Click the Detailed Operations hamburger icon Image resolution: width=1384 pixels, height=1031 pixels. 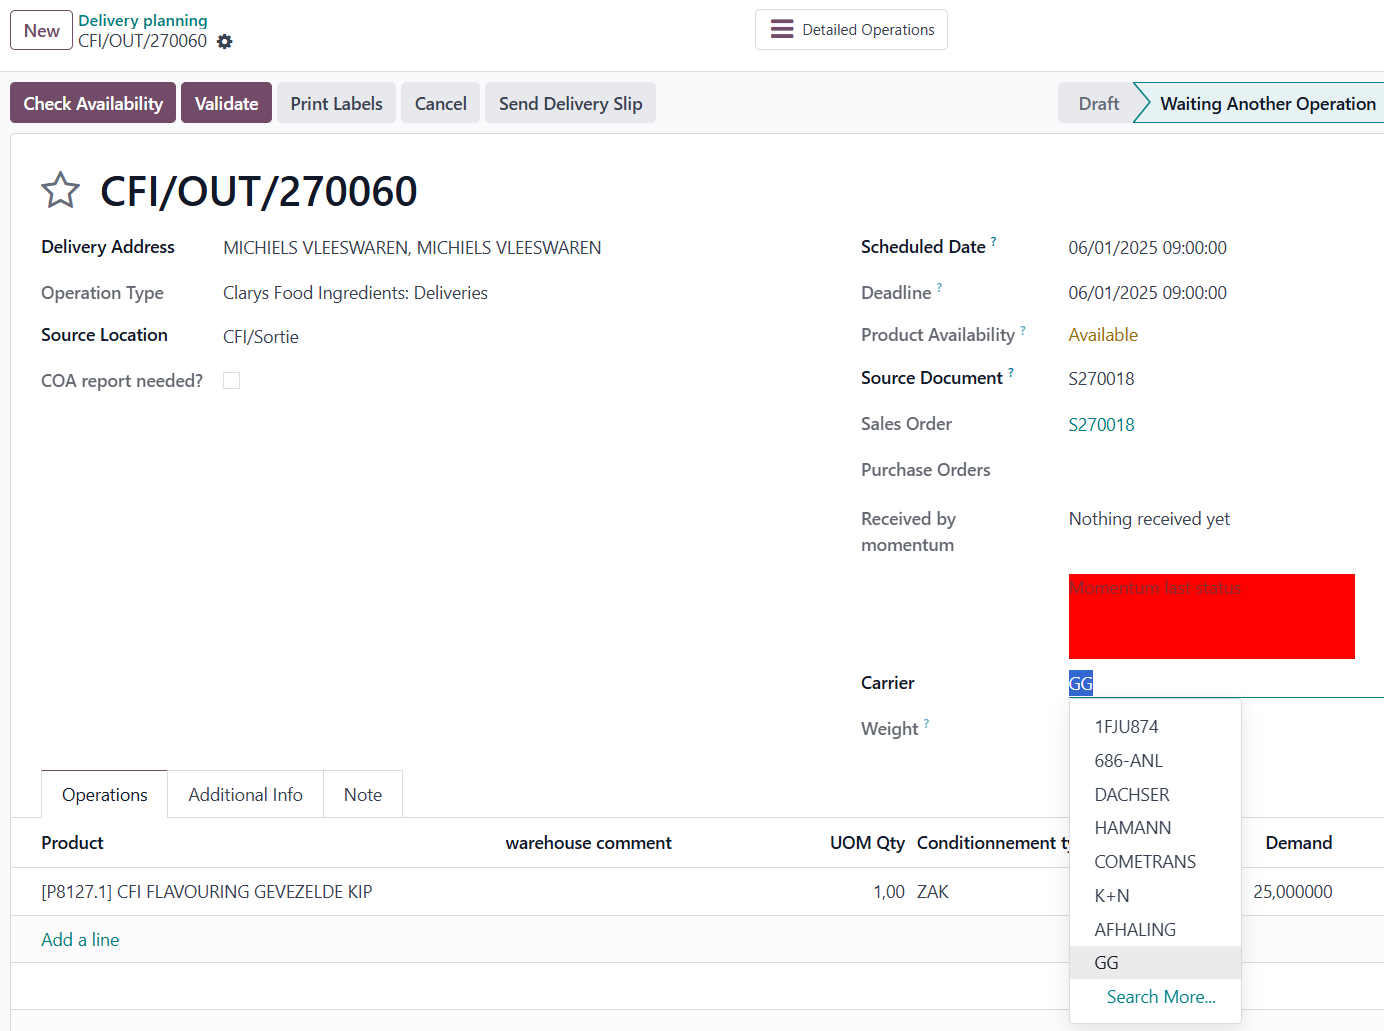[782, 30]
